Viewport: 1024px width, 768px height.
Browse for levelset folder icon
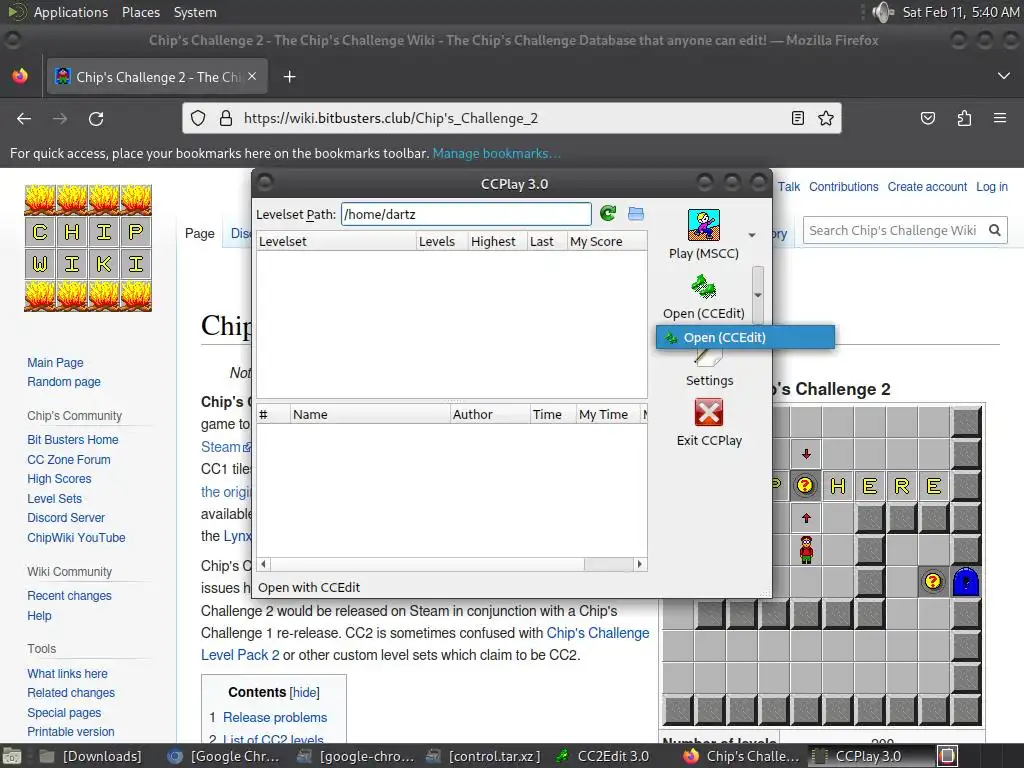pyautogui.click(x=635, y=214)
